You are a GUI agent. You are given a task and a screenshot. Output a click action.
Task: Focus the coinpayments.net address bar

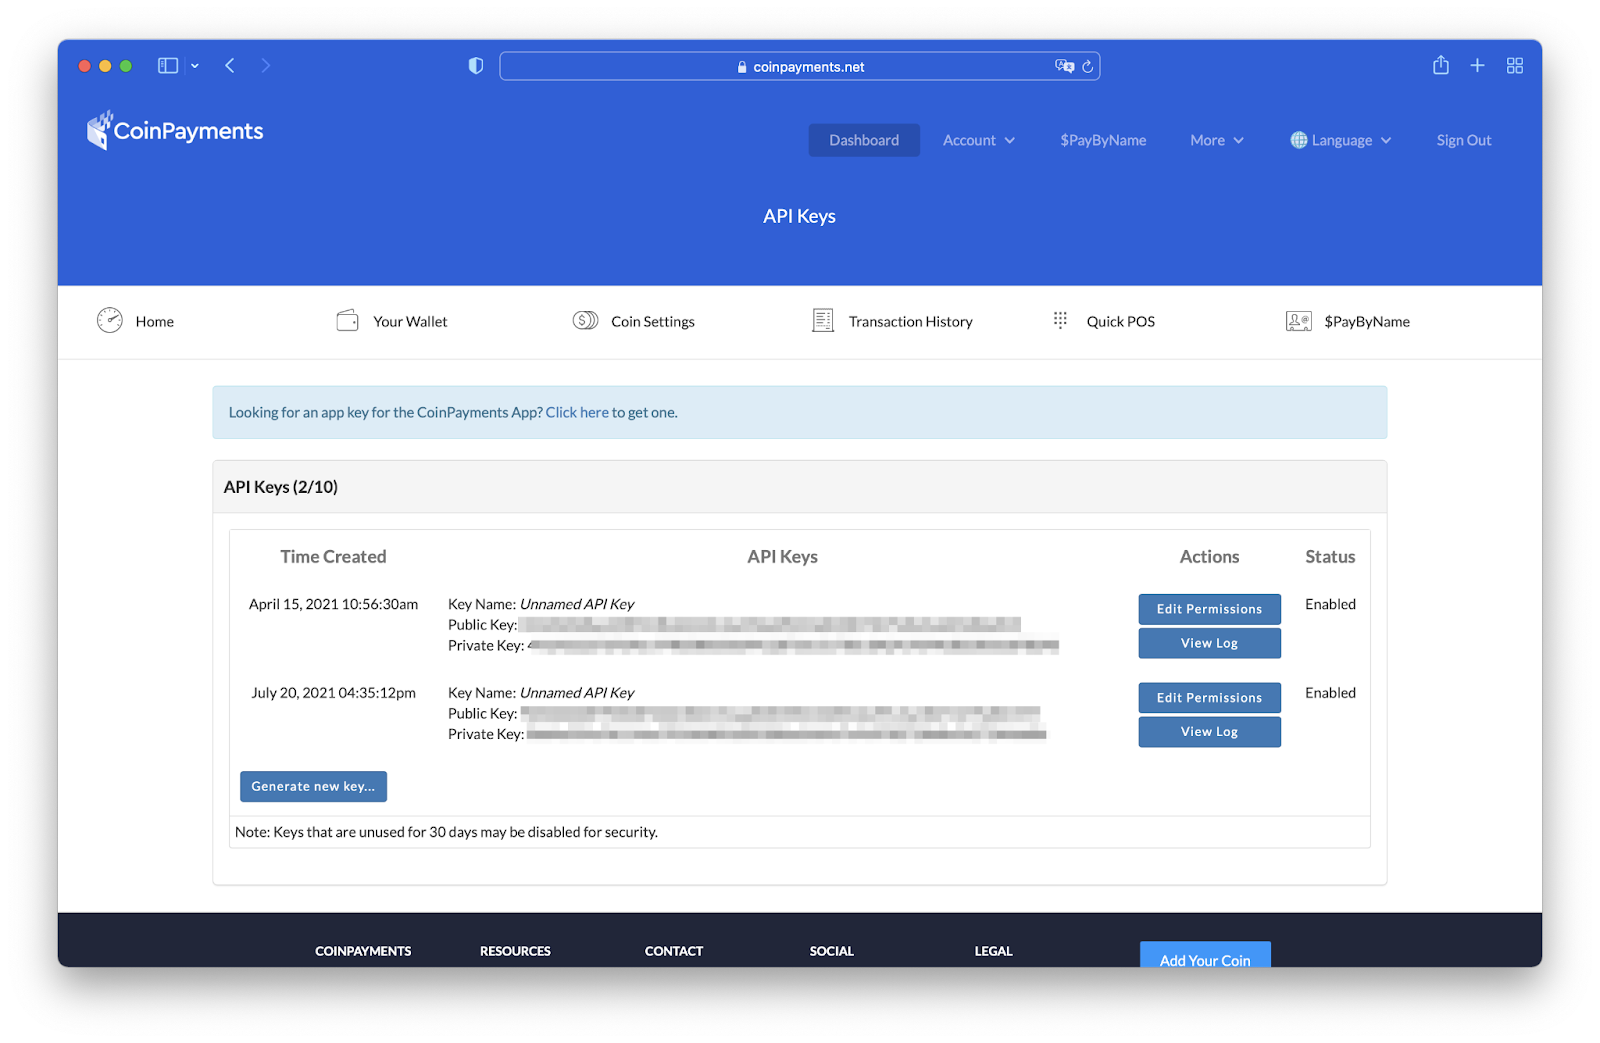point(800,66)
